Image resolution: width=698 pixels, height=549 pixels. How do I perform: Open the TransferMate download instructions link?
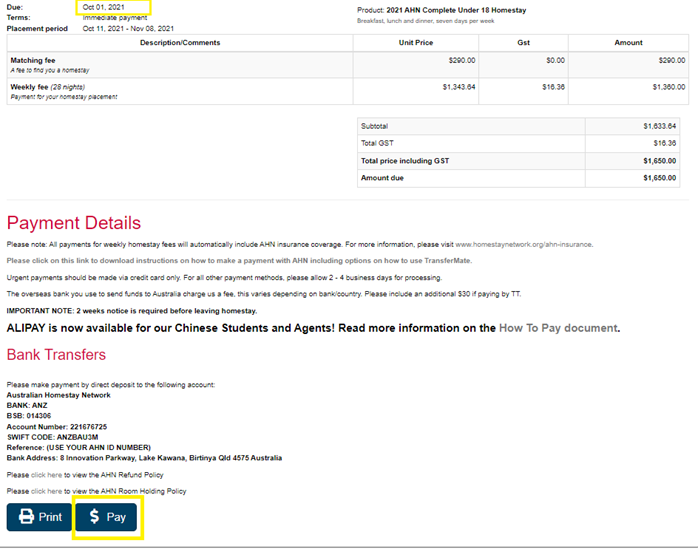point(238,260)
